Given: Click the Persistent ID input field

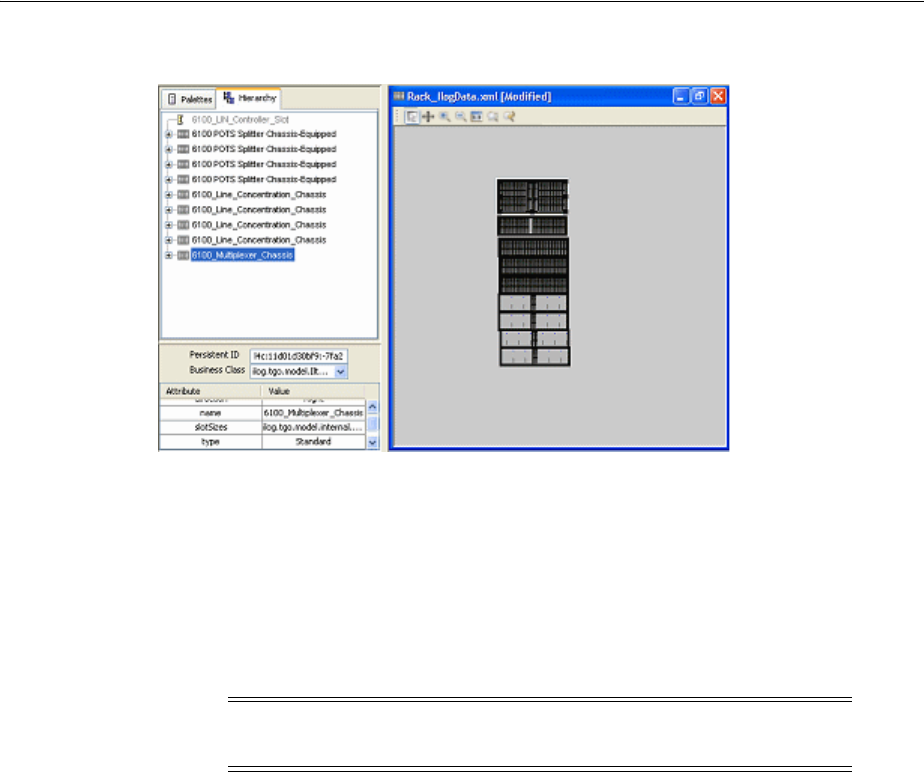Looking at the screenshot, I should pyautogui.click(x=299, y=356).
